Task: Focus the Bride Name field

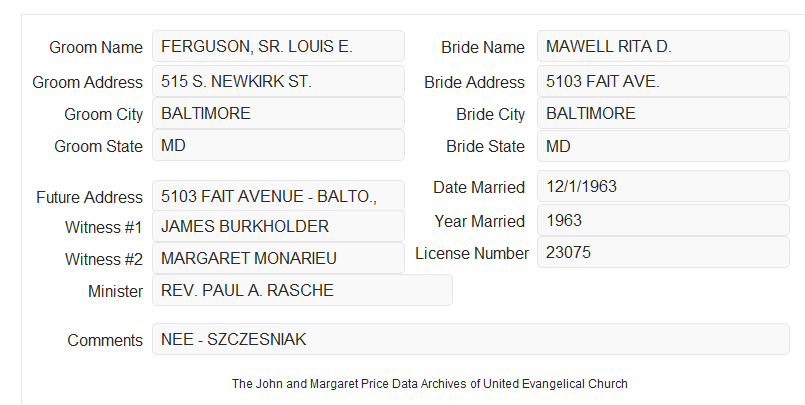Action: pos(663,46)
